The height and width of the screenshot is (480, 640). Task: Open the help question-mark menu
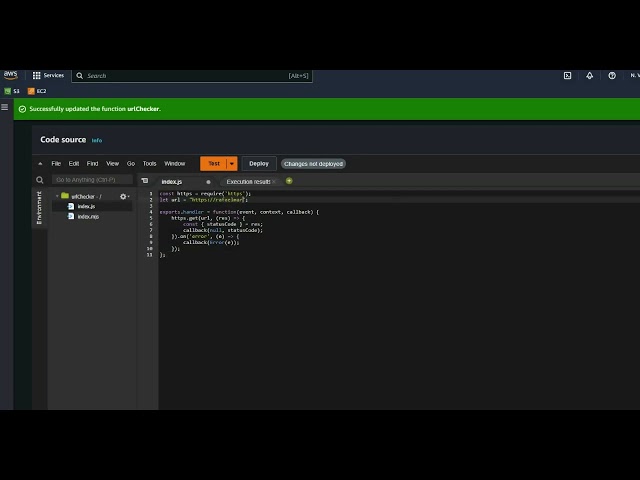click(x=612, y=76)
